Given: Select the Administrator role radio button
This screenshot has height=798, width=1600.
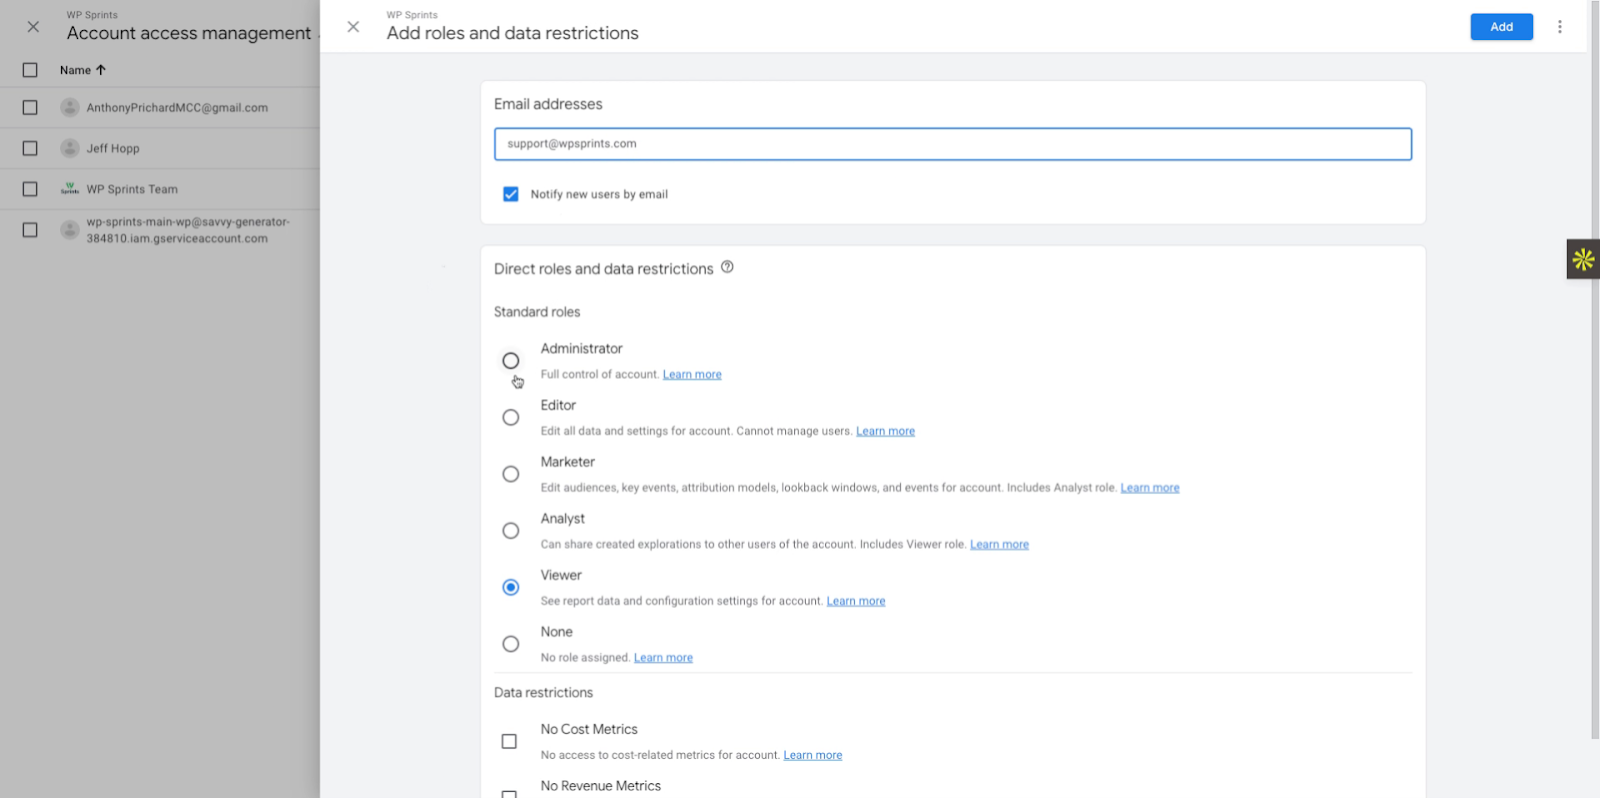Looking at the screenshot, I should 511,360.
